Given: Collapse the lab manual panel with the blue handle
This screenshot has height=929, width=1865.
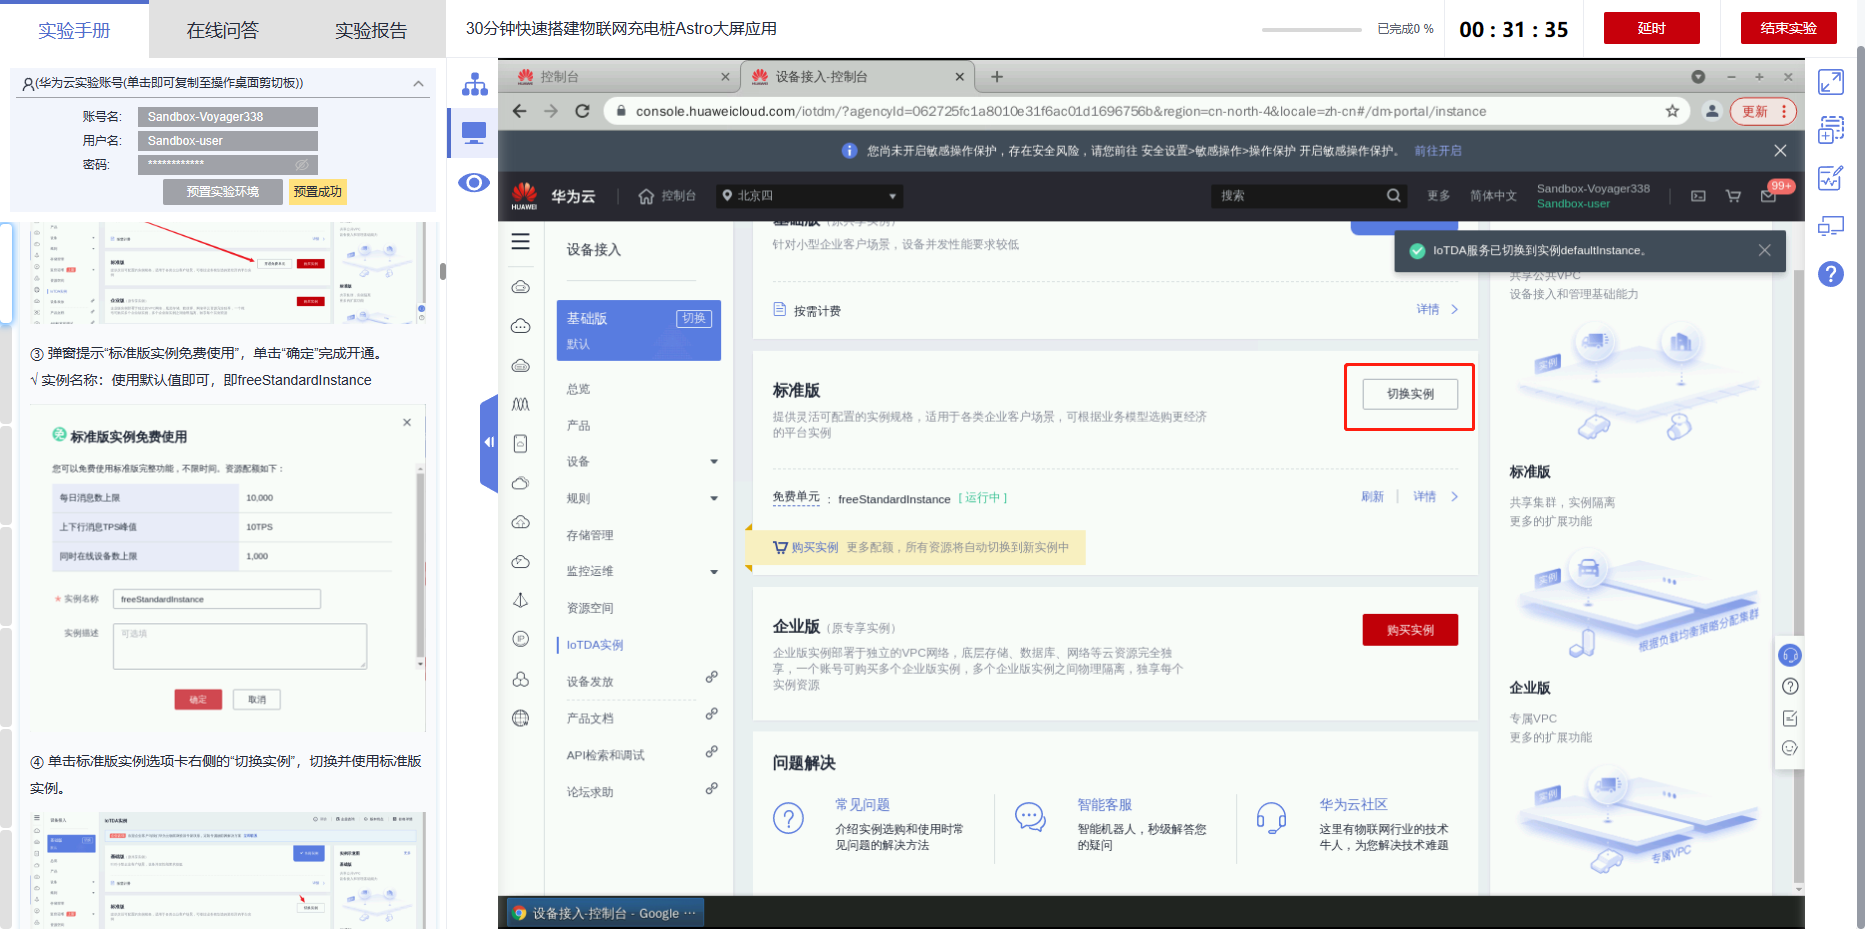Looking at the screenshot, I should (x=489, y=442).
